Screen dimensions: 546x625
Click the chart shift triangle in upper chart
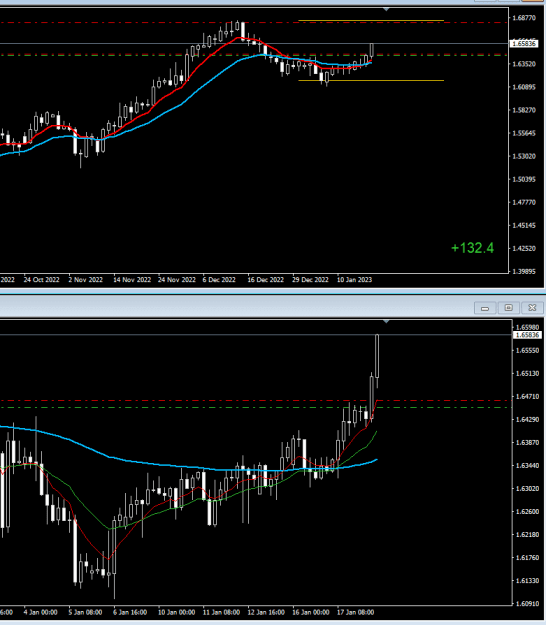click(x=386, y=9)
